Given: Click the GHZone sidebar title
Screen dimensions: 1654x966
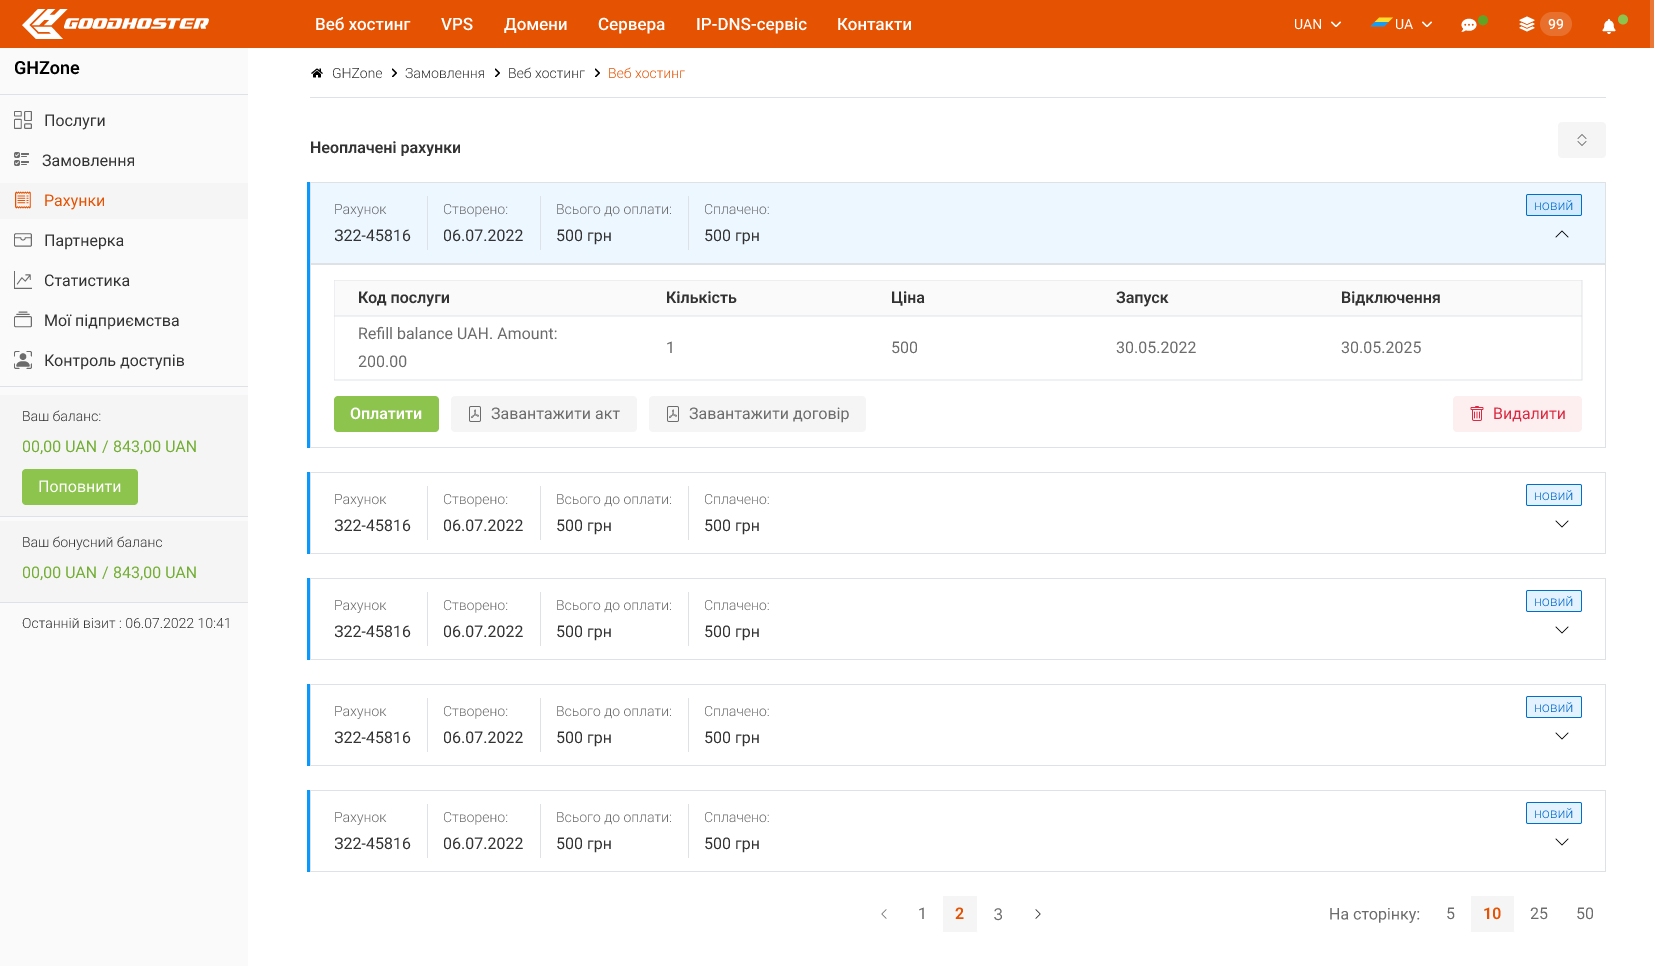Looking at the screenshot, I should [47, 68].
